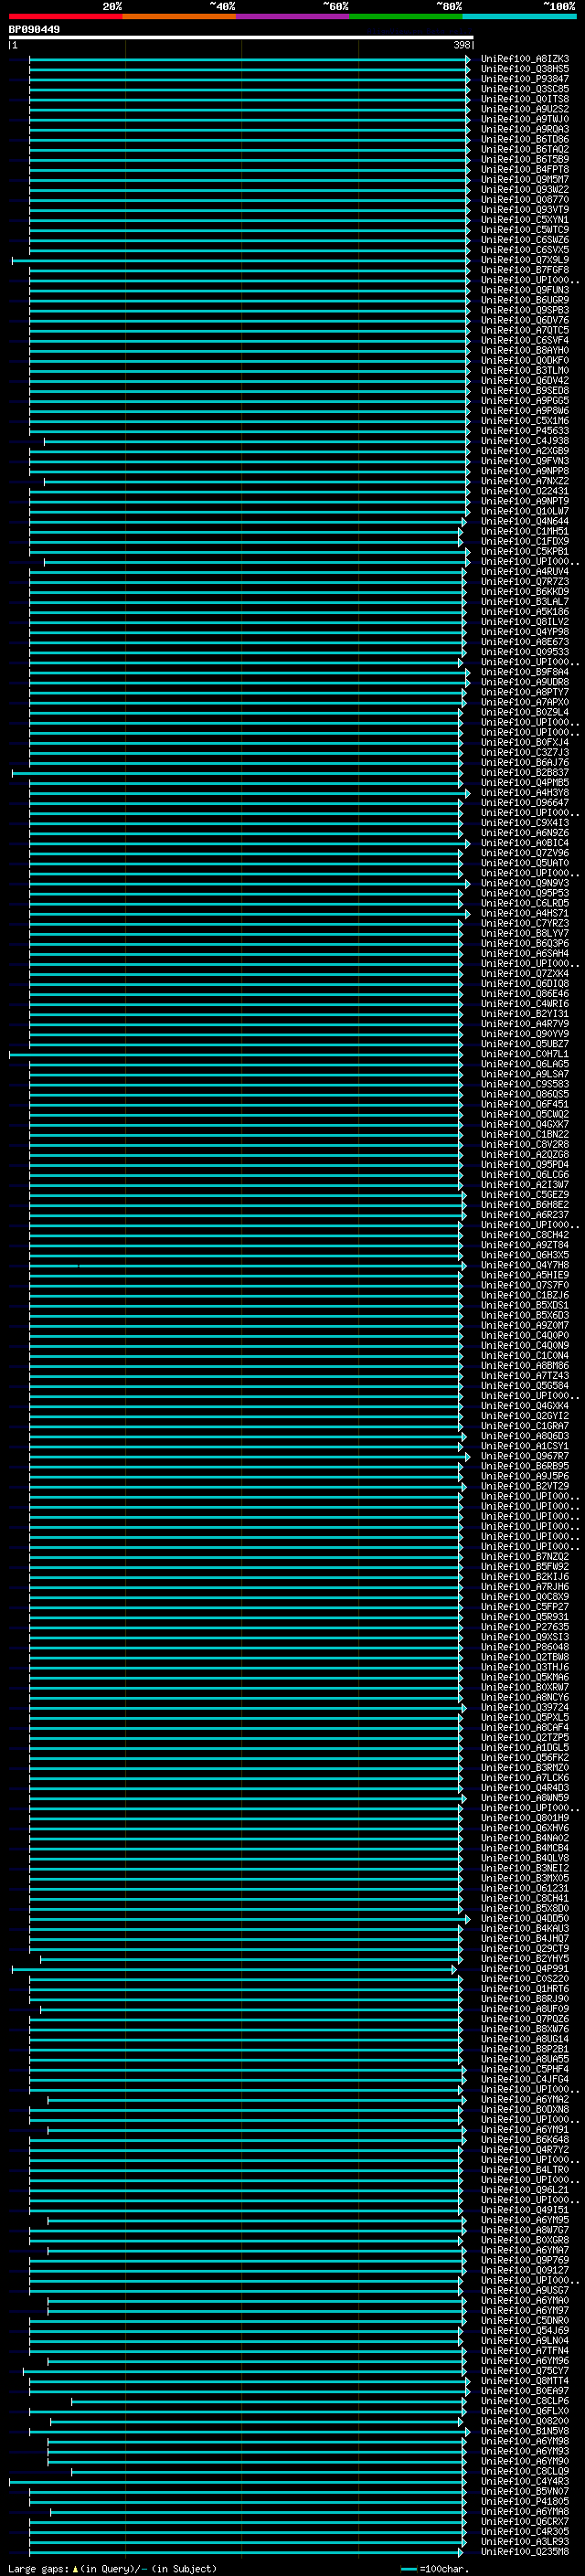Choose hit UniRef100_C4J938

point(525,441)
